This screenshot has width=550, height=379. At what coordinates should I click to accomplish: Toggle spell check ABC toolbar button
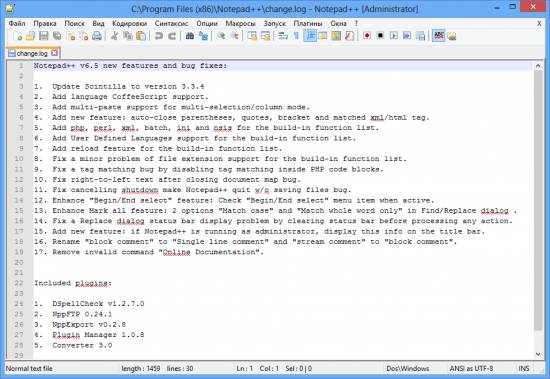pyautogui.click(x=438, y=36)
